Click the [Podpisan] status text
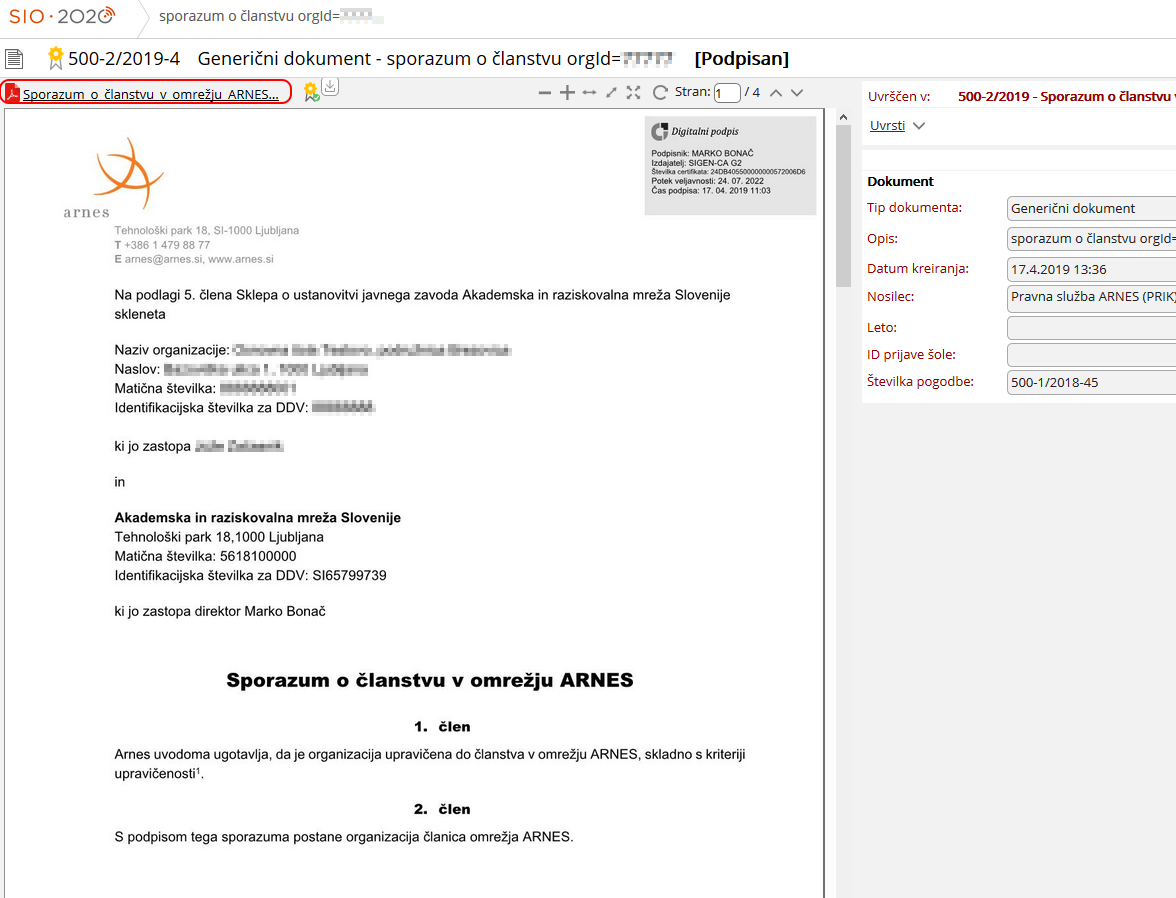The image size is (1176, 898). [742, 59]
